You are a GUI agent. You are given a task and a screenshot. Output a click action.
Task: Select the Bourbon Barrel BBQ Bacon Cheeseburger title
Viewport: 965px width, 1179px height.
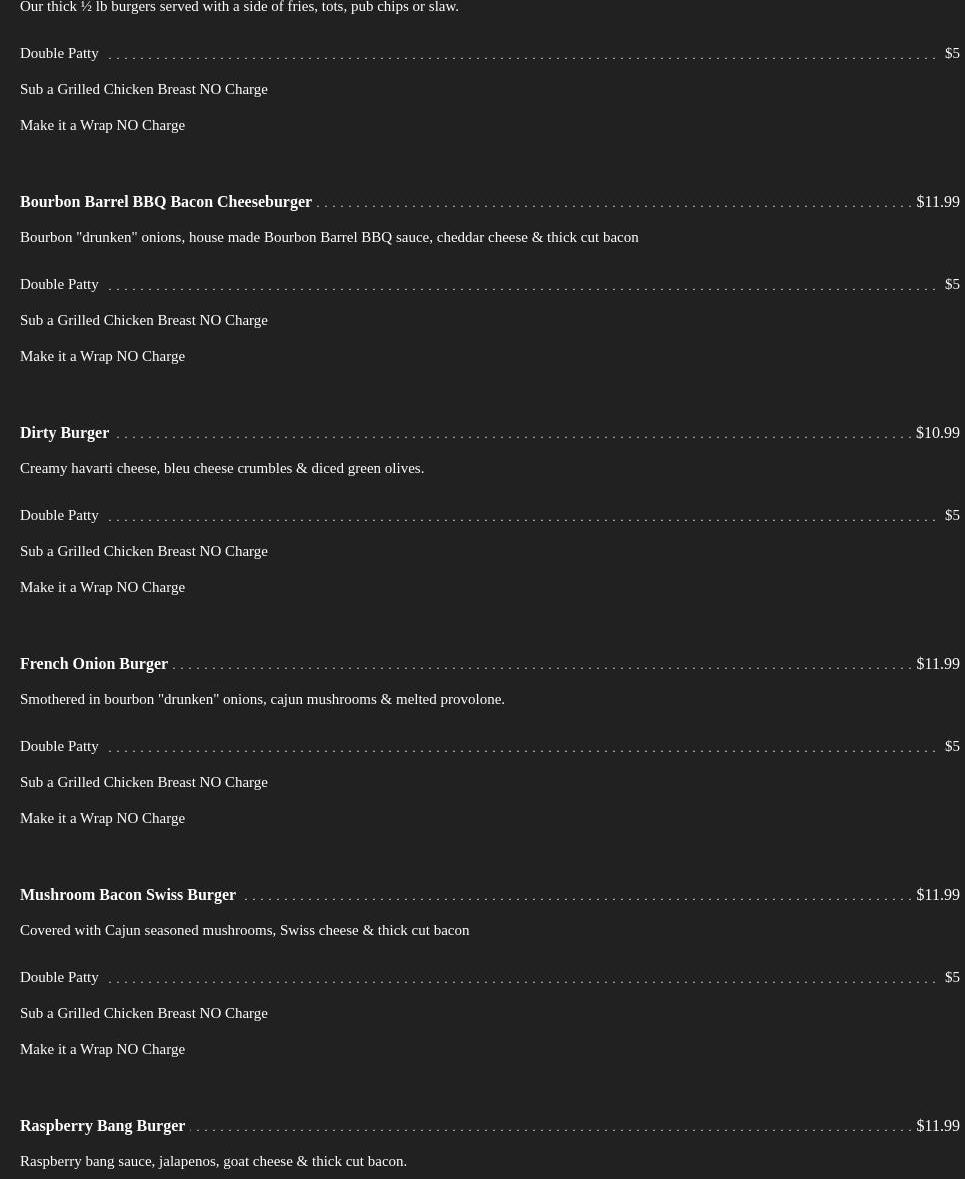pyautogui.click(x=165, y=202)
